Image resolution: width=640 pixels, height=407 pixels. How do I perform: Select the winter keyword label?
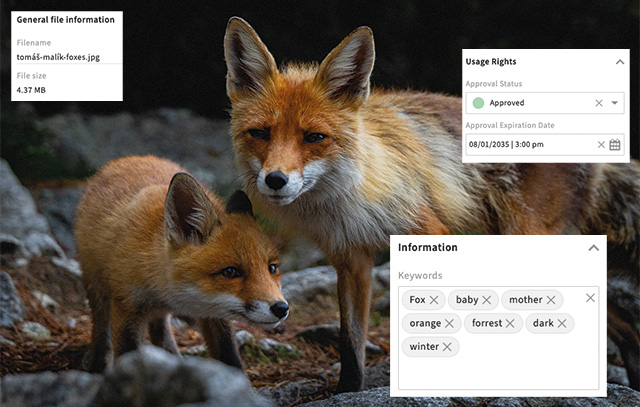click(x=424, y=346)
